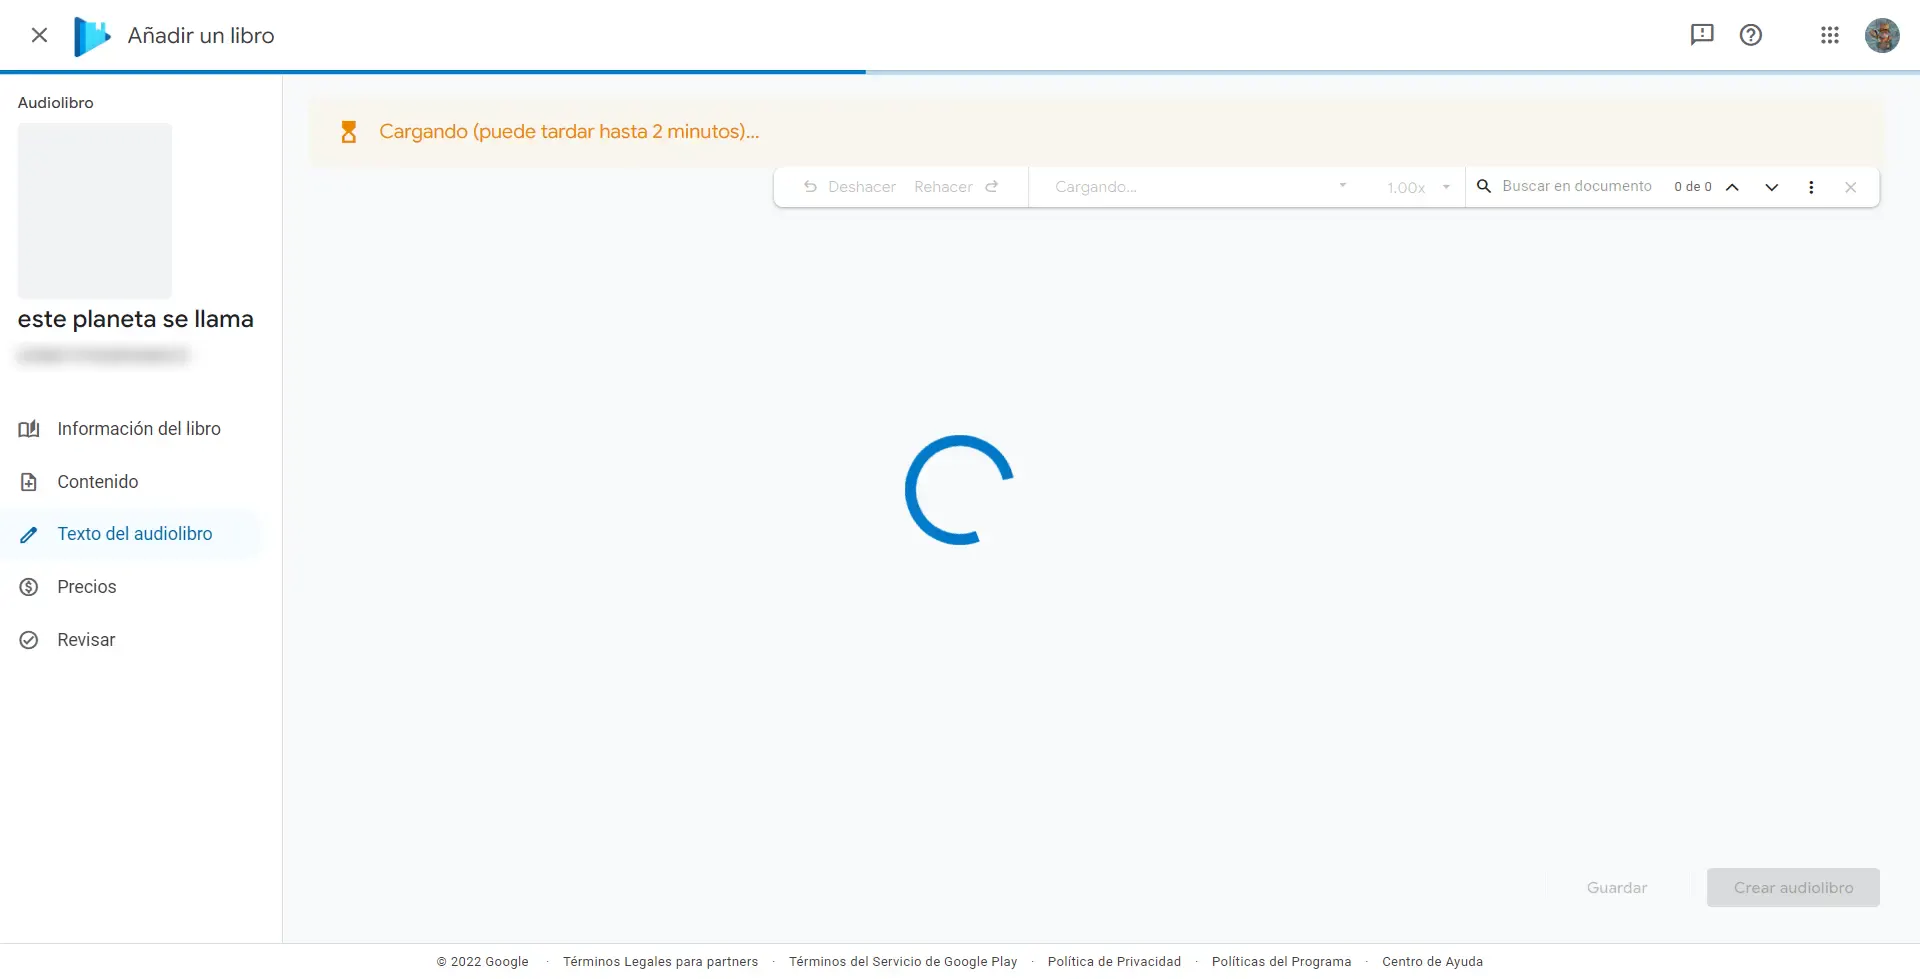
Task: Go to next search result arrow
Action: (1771, 187)
